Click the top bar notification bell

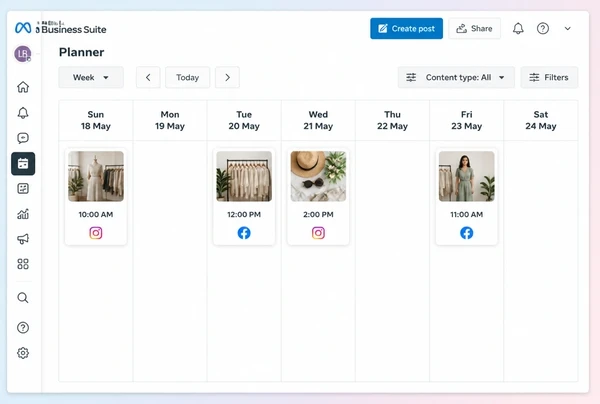pos(518,28)
